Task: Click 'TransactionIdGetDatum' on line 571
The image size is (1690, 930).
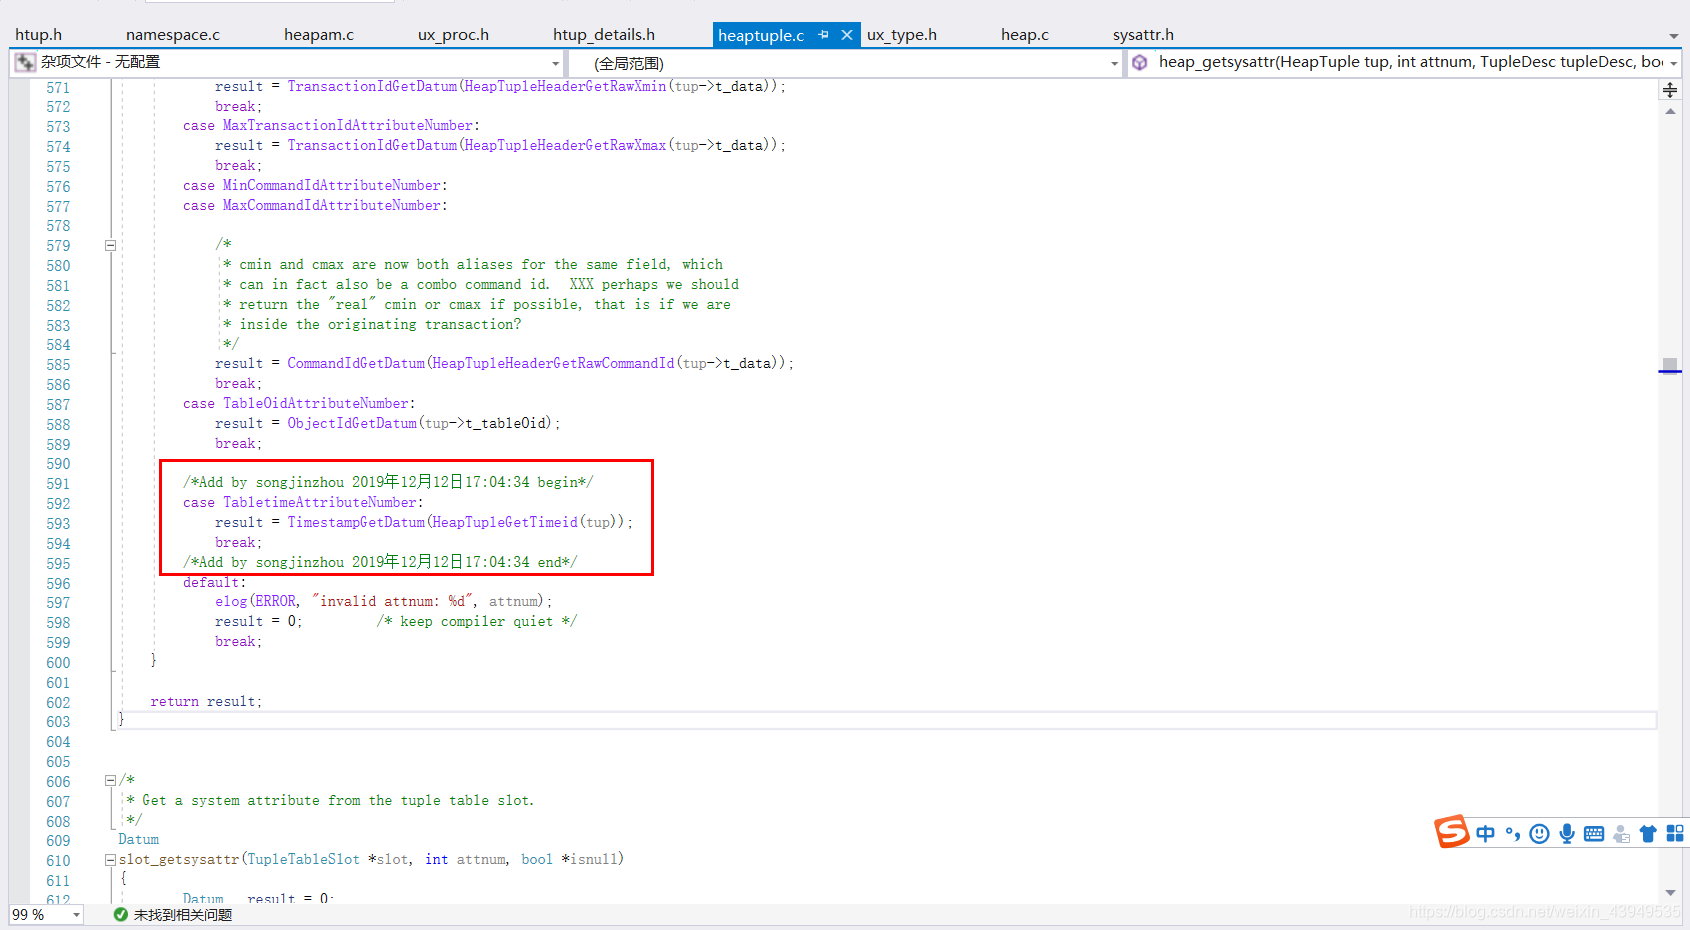Action: [x=372, y=87]
